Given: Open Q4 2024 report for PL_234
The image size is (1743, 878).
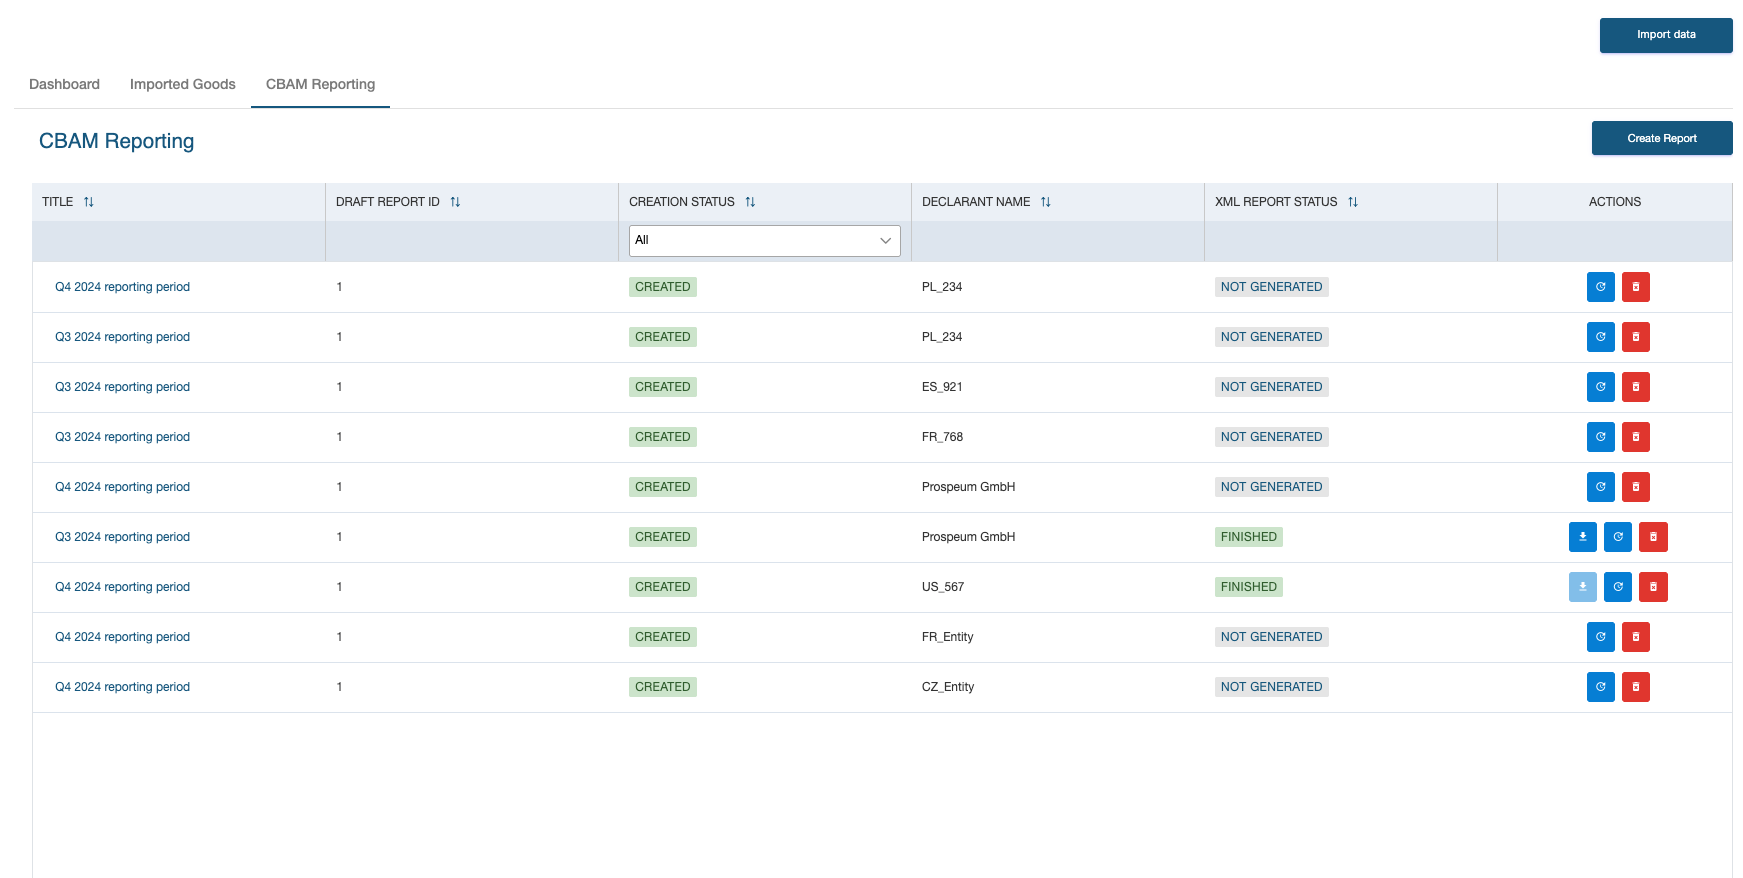Looking at the screenshot, I should (x=122, y=287).
